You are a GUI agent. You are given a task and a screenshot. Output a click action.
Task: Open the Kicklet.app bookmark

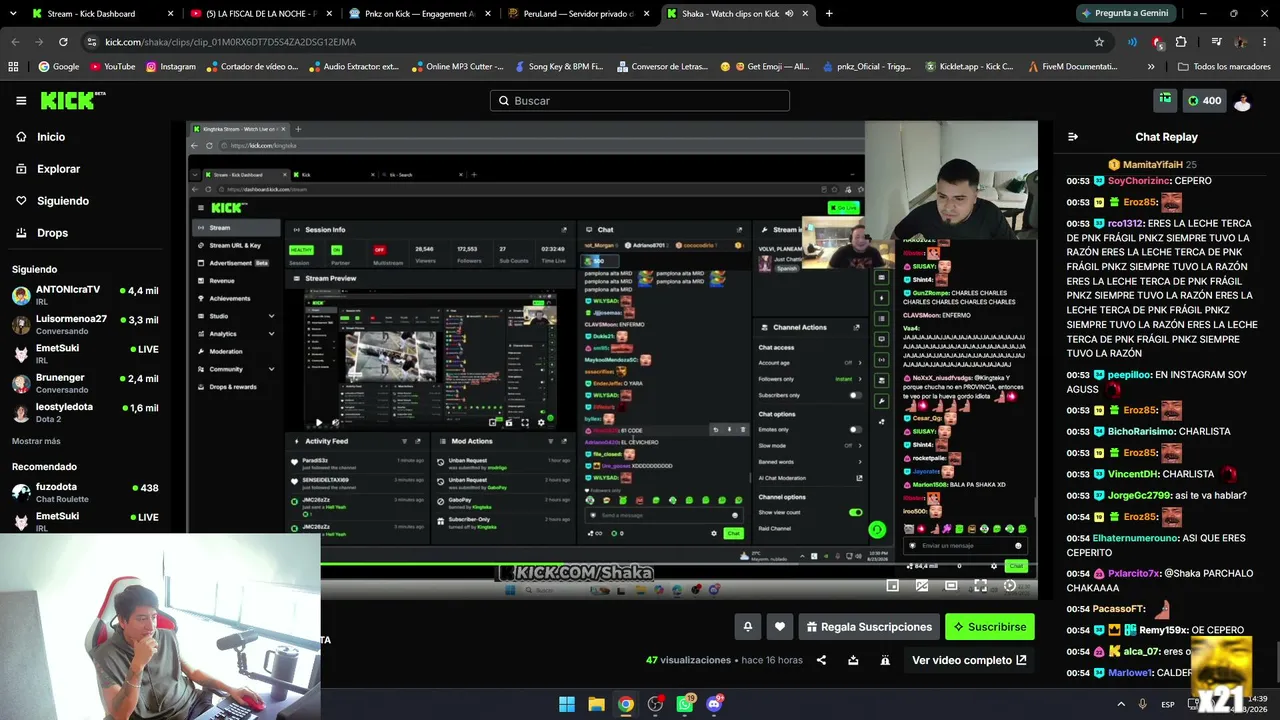tap(968, 67)
